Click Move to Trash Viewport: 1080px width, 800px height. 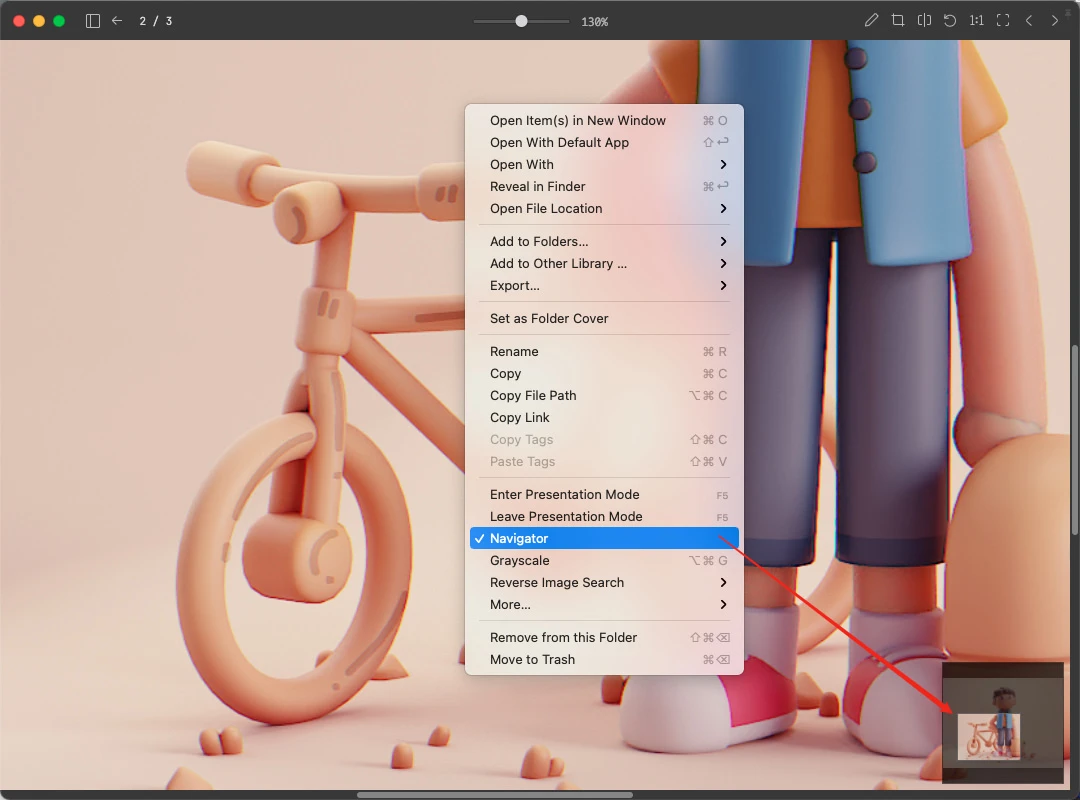[604, 659]
